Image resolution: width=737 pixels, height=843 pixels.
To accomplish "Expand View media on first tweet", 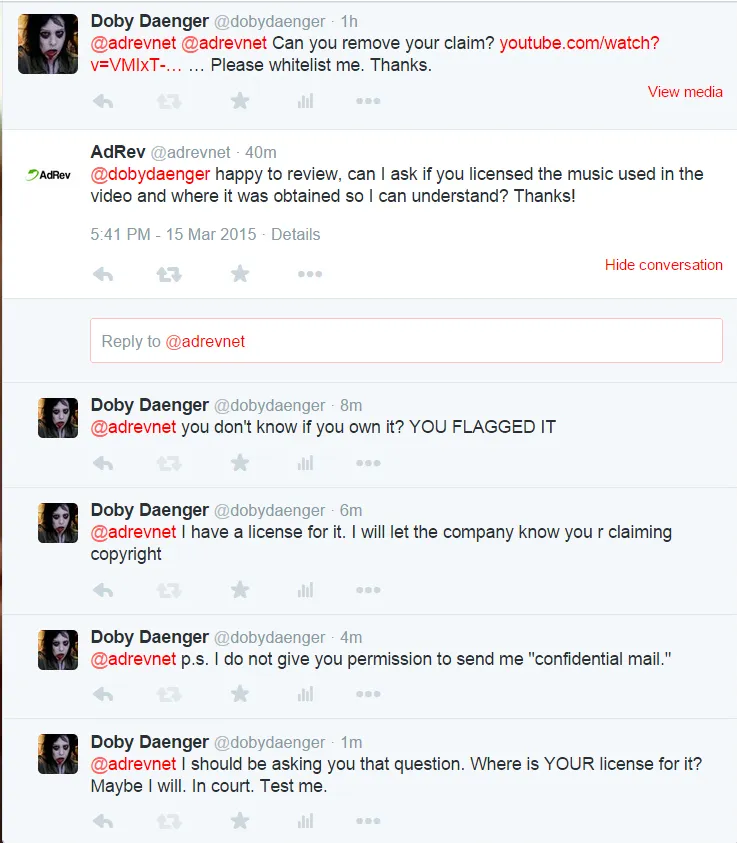I will pyautogui.click(x=685, y=92).
